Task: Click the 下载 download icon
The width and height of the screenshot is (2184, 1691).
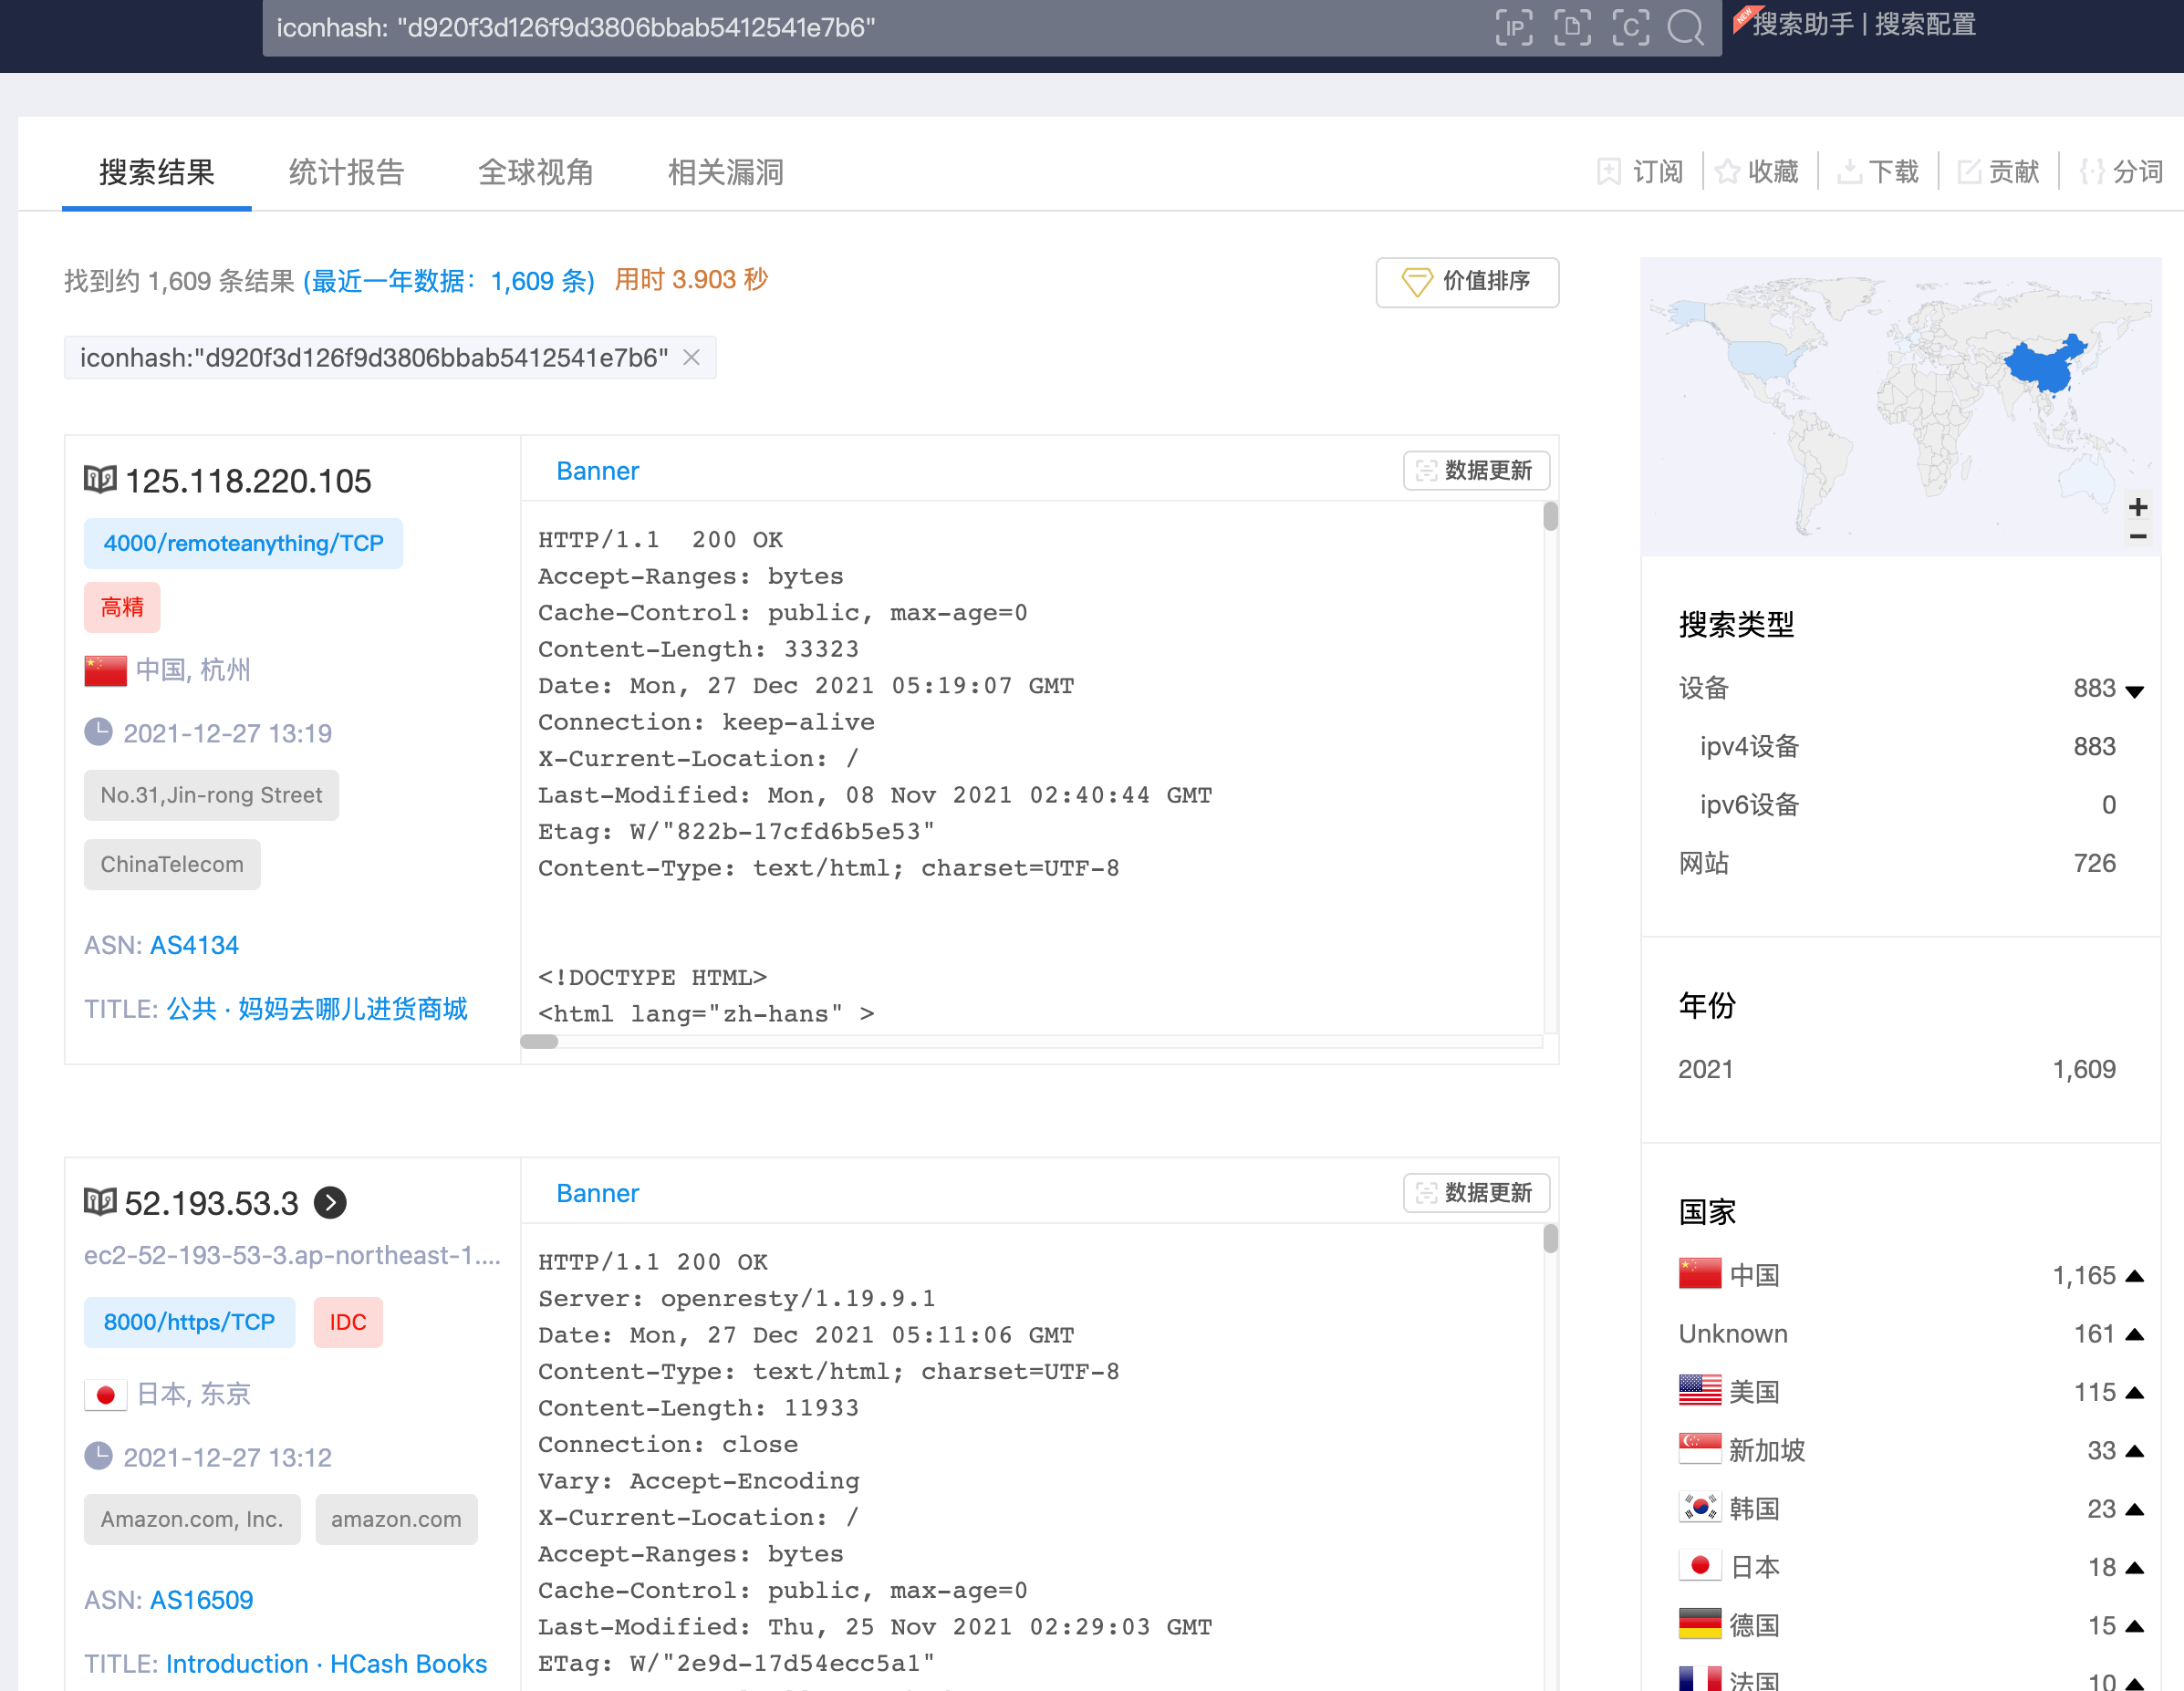Action: pyautogui.click(x=1849, y=172)
